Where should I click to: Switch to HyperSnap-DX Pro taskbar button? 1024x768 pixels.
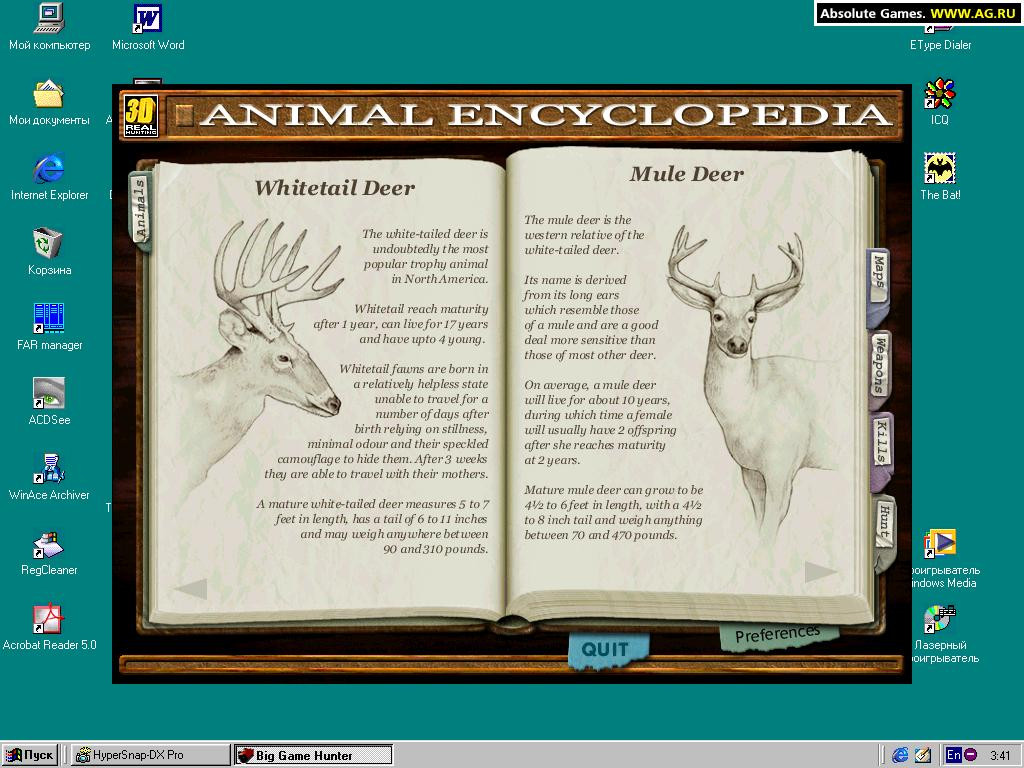pos(150,755)
